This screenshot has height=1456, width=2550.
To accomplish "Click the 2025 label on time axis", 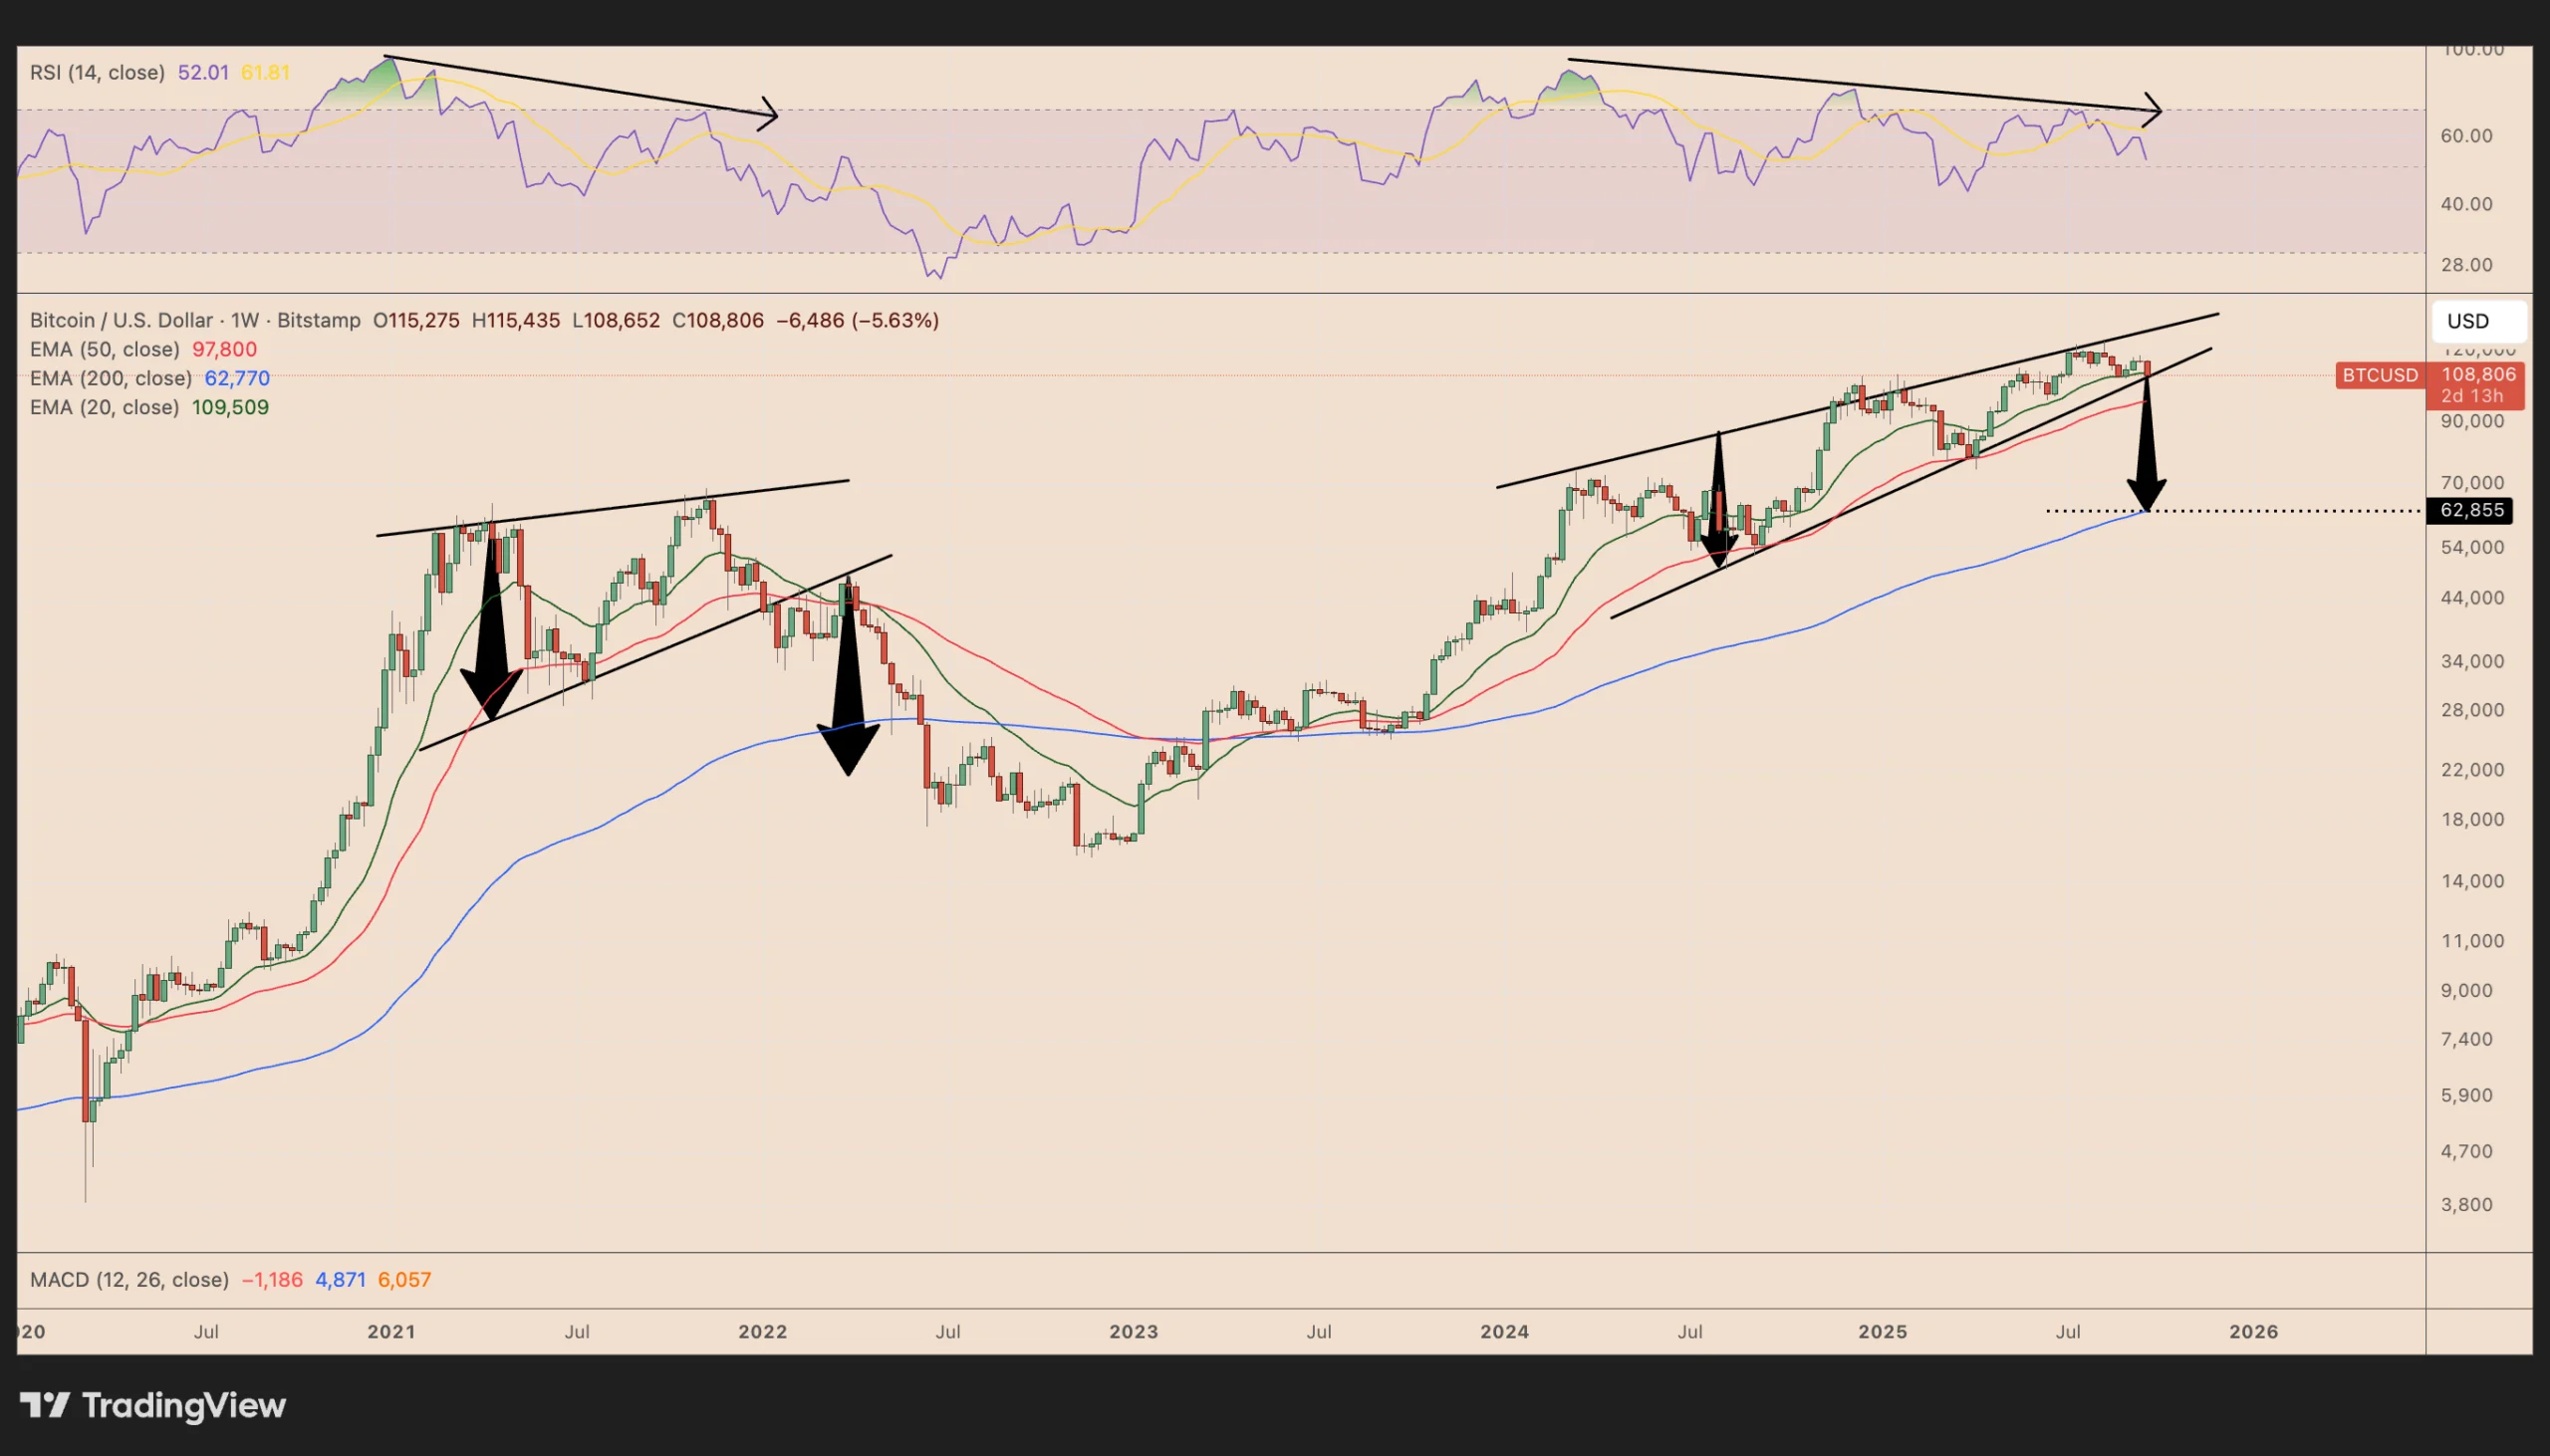I will pyautogui.click(x=1882, y=1332).
